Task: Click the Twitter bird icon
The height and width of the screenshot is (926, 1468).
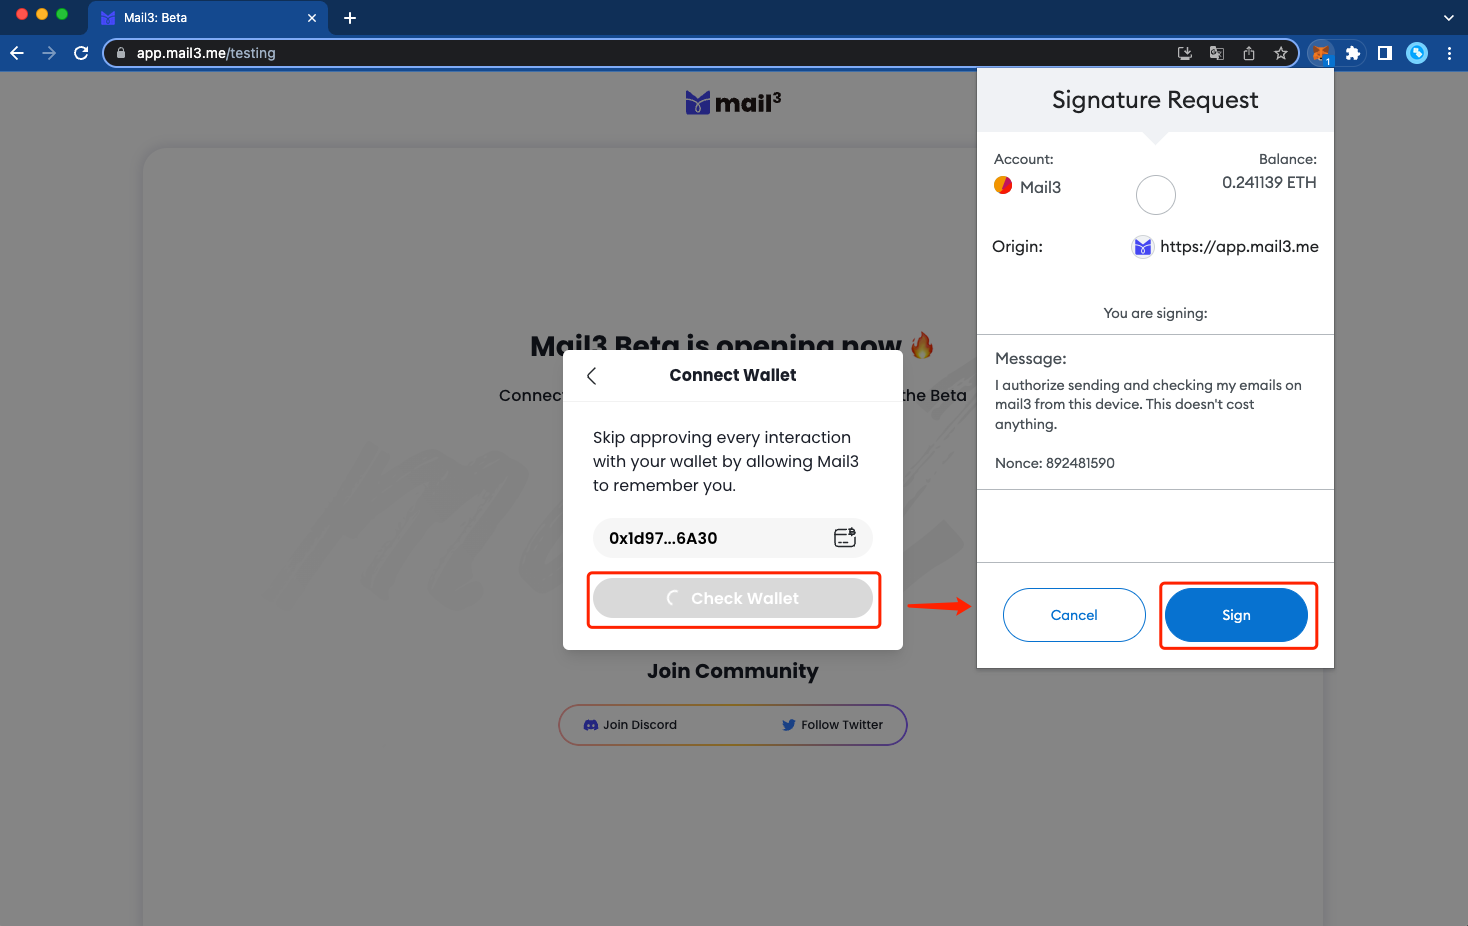Action: pos(789,725)
